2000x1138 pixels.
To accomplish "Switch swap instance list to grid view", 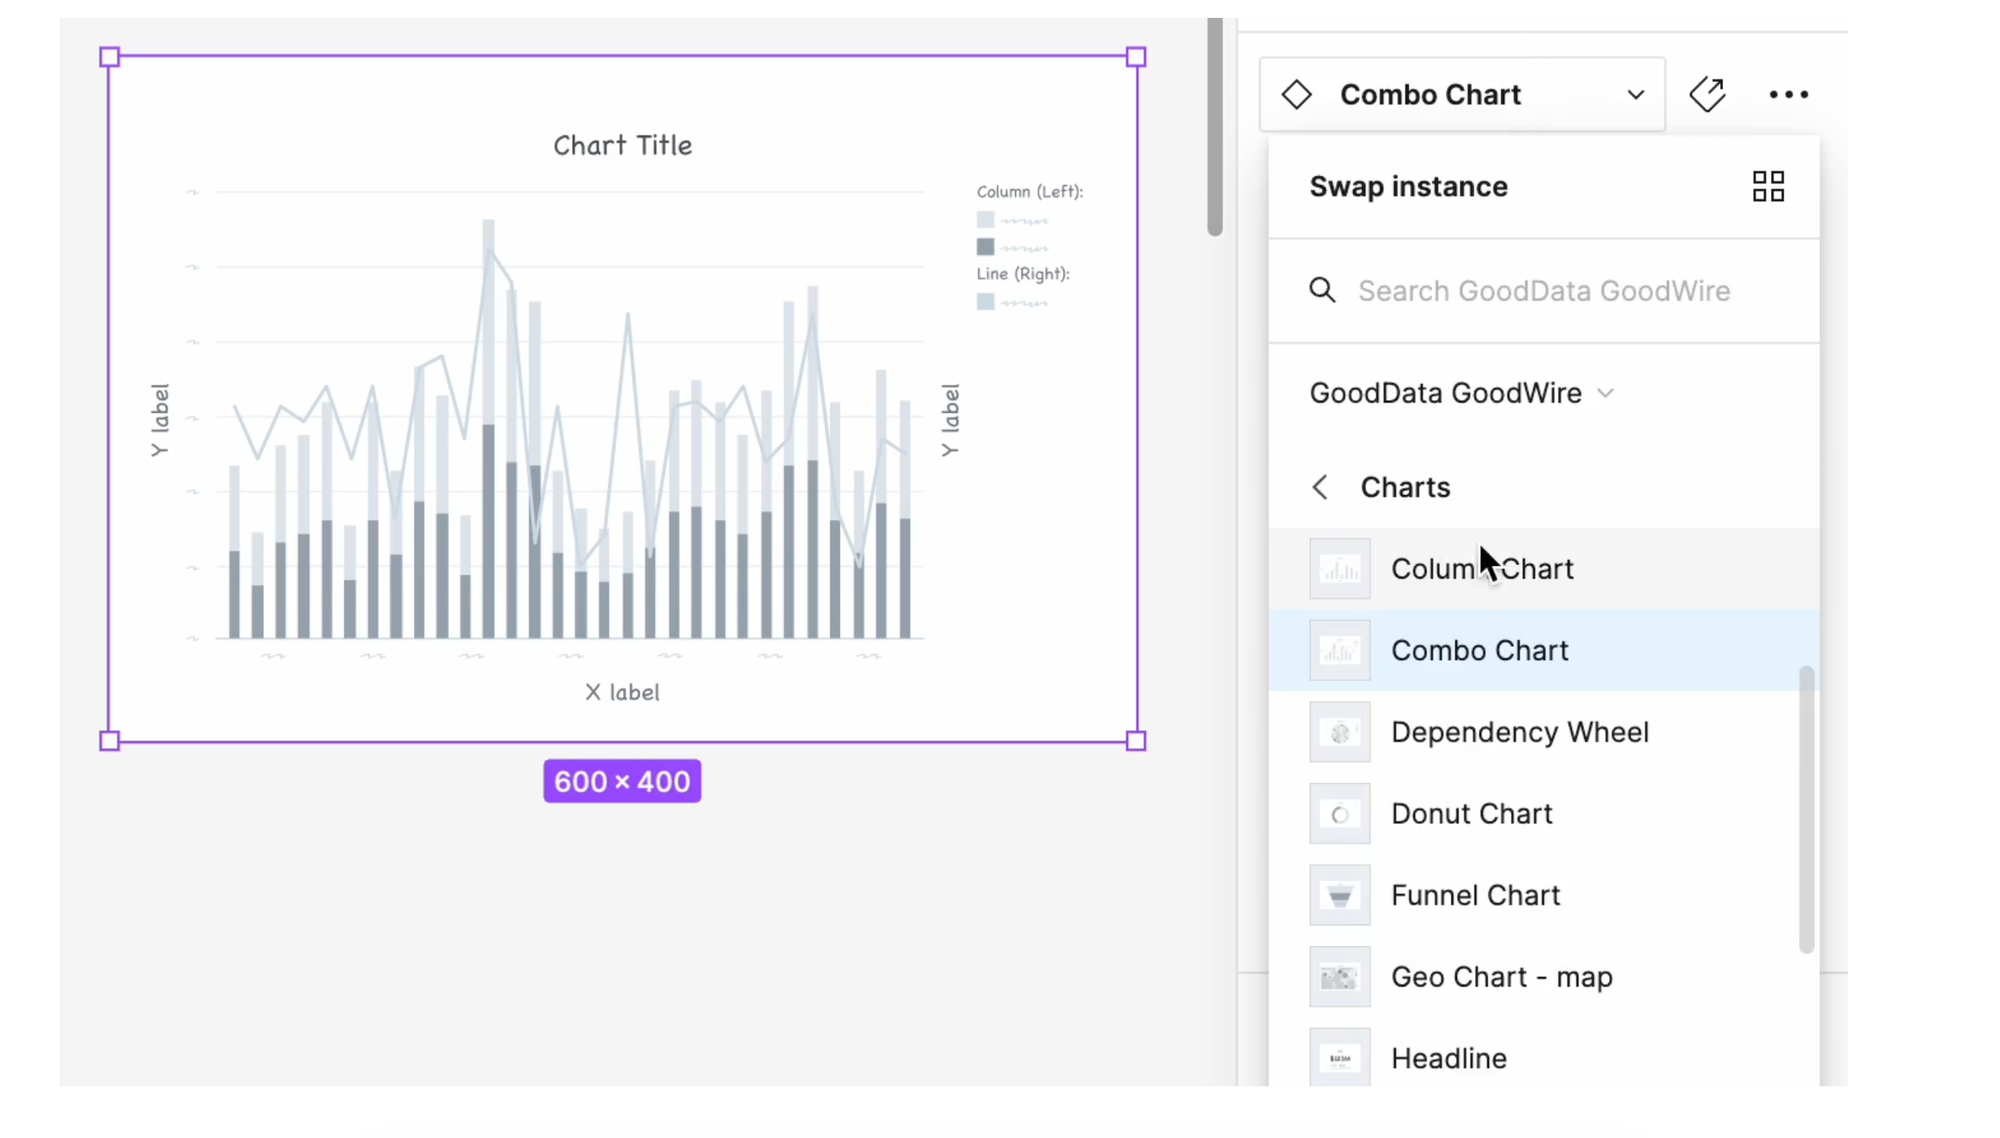I will [1768, 186].
